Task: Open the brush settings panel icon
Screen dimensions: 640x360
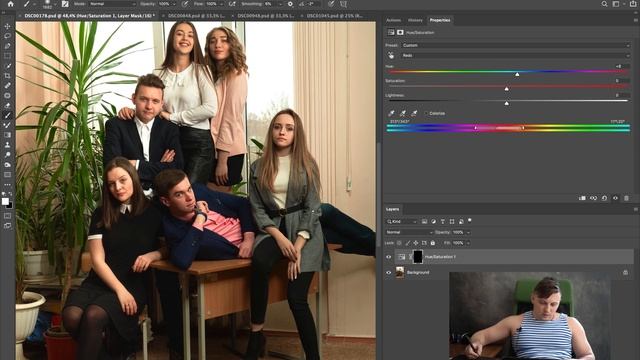Action: [65, 4]
